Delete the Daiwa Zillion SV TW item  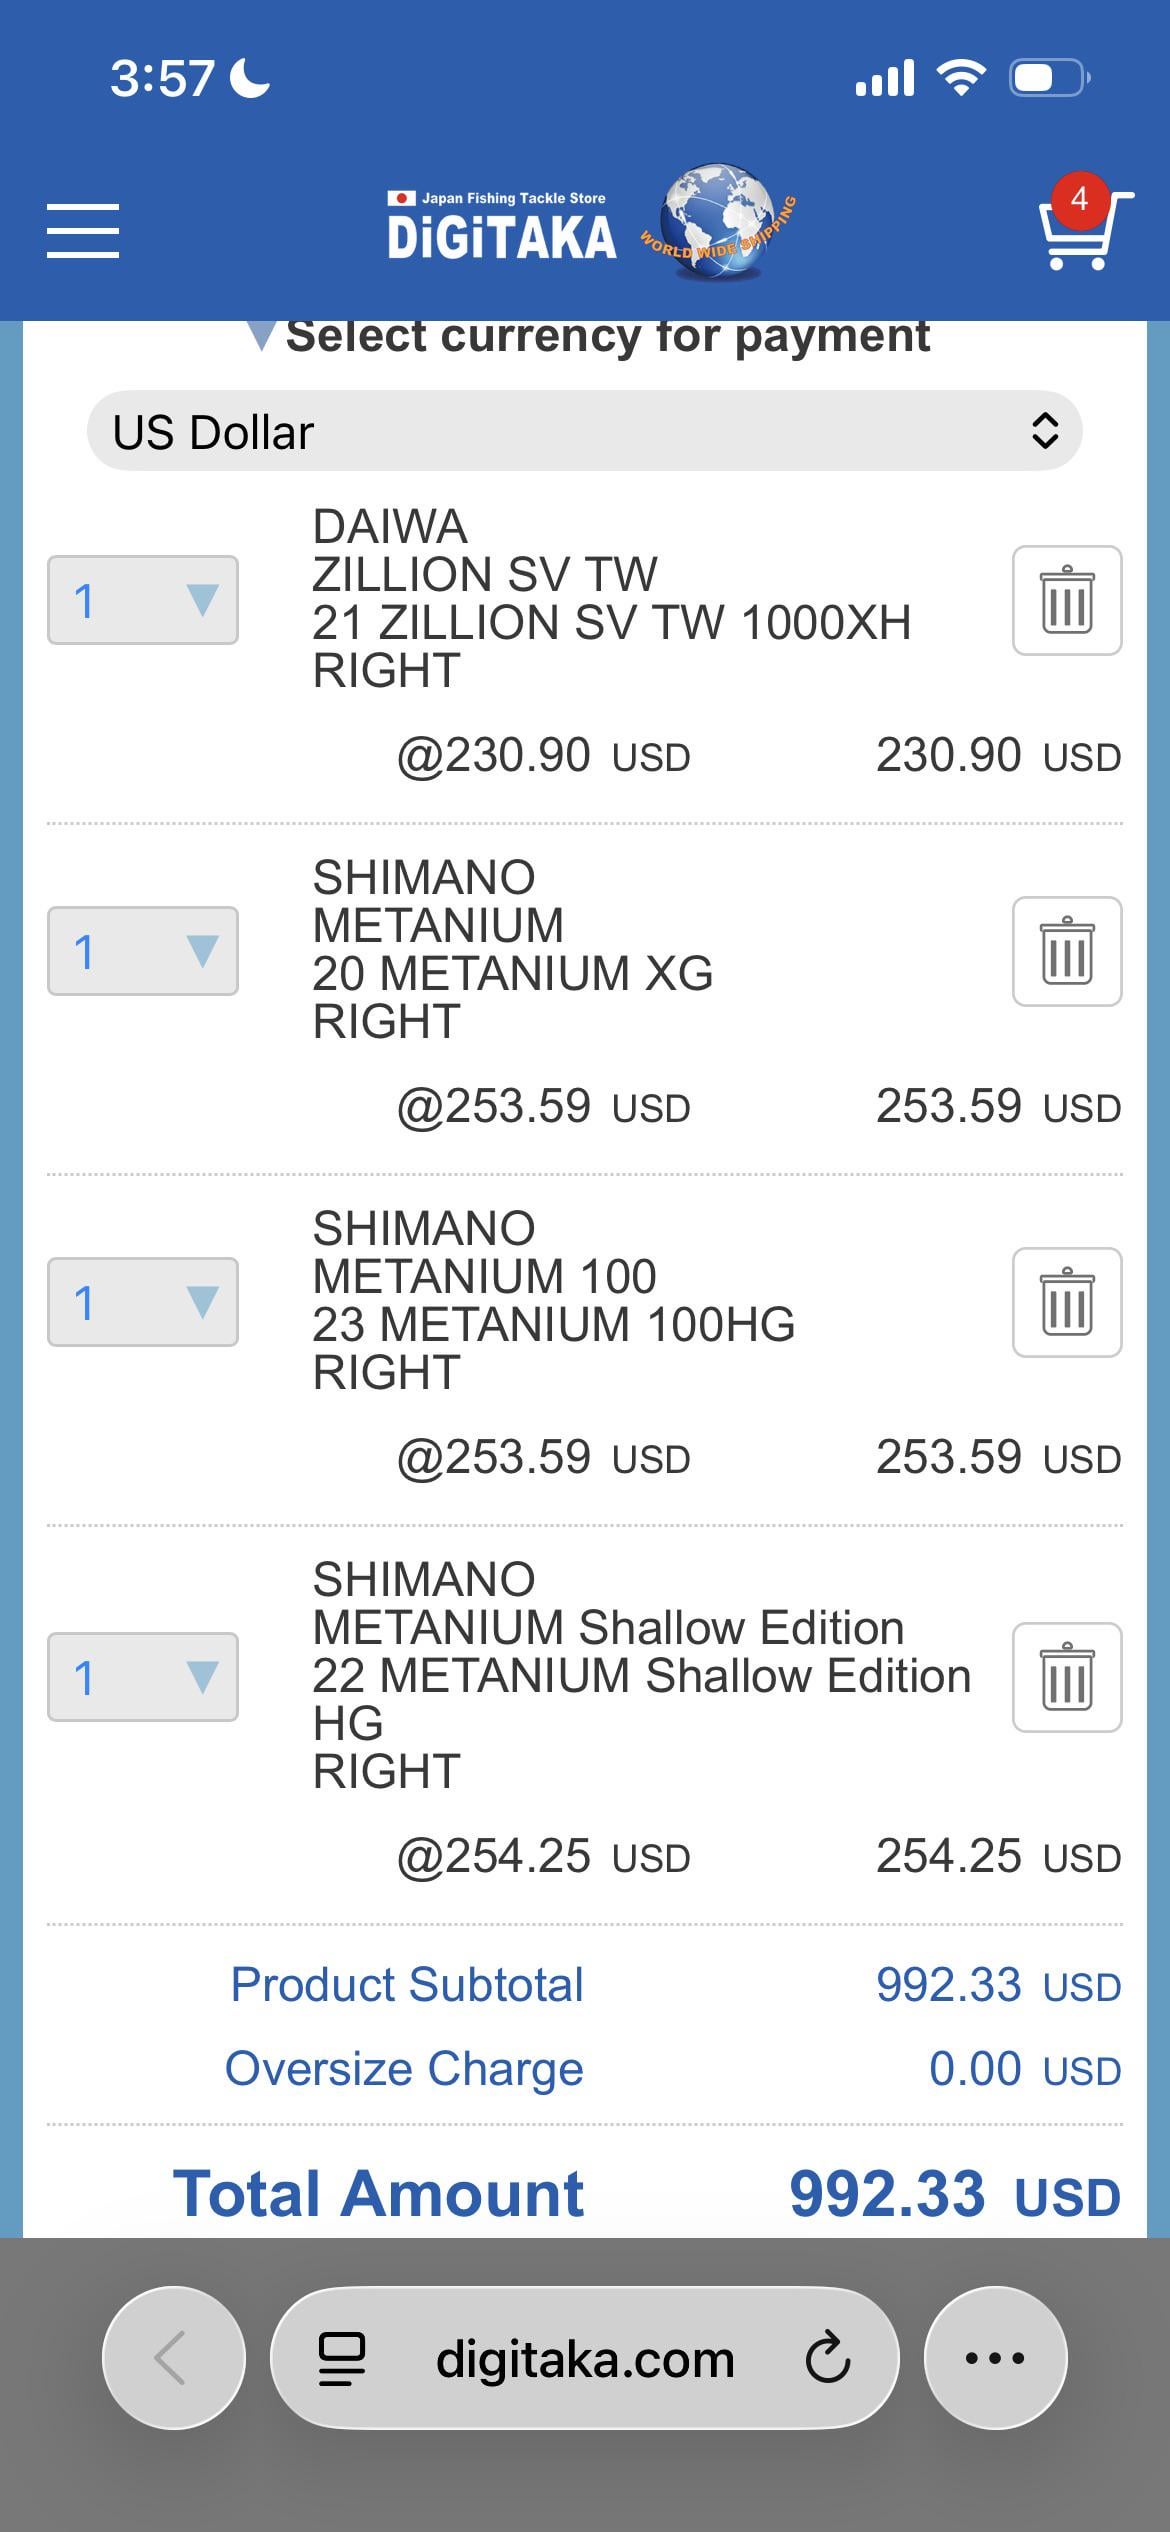(x=1066, y=600)
